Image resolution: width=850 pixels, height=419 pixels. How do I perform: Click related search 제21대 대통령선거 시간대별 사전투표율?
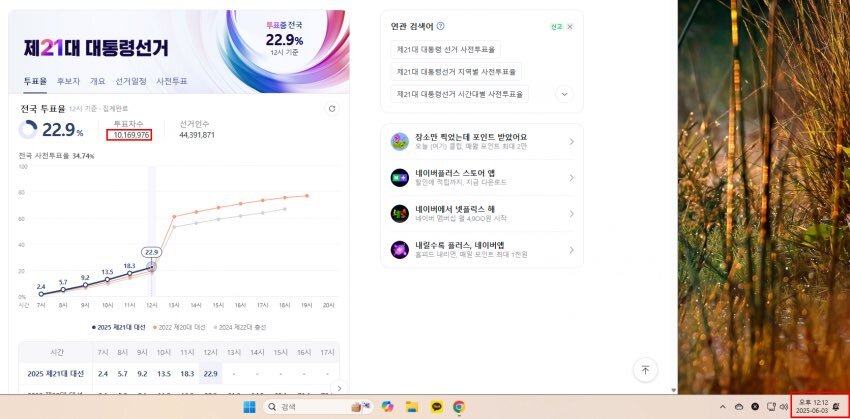coord(459,94)
